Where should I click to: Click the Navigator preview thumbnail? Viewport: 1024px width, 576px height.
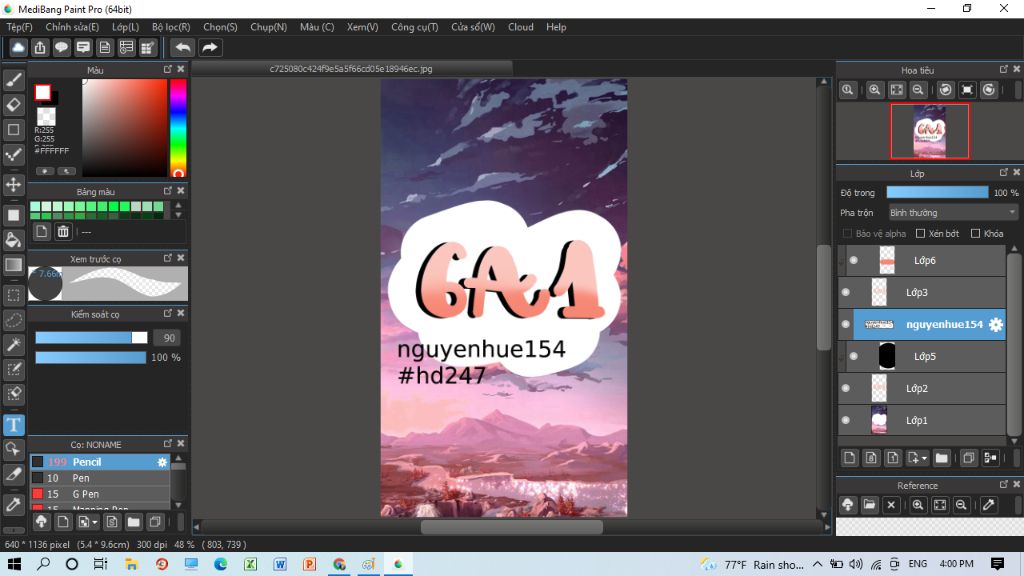click(929, 131)
